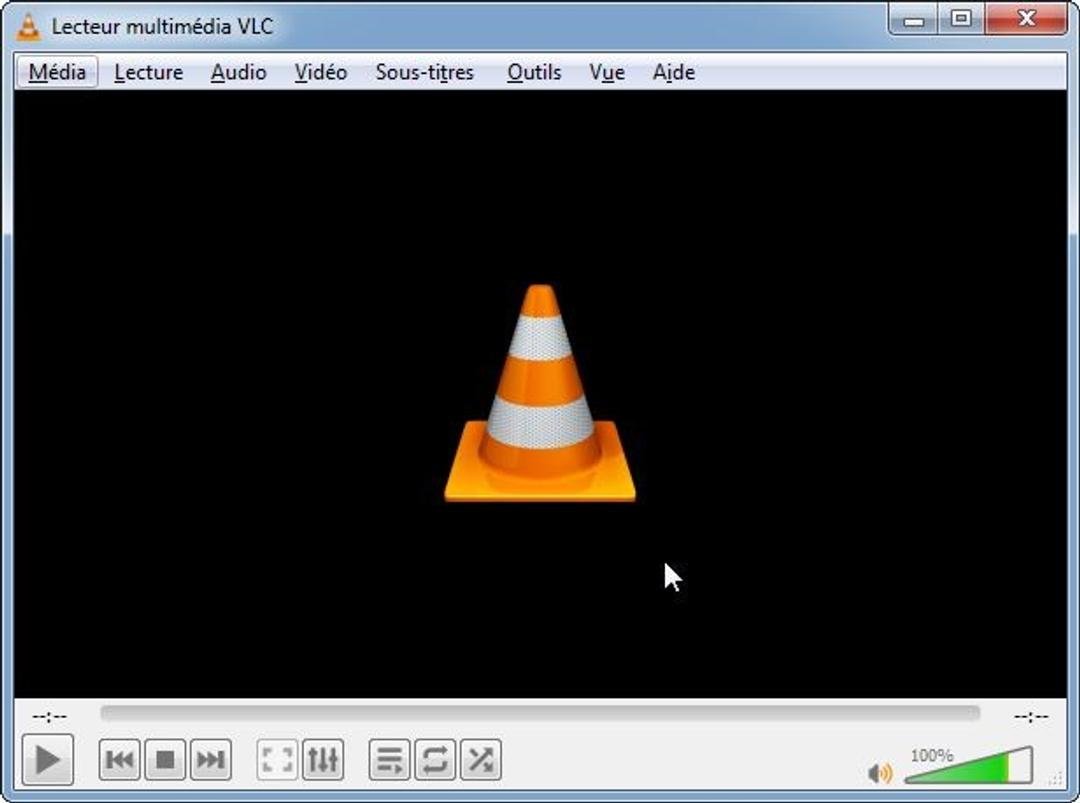Open the Vidéo menu
The height and width of the screenshot is (803, 1080).
coord(319,72)
